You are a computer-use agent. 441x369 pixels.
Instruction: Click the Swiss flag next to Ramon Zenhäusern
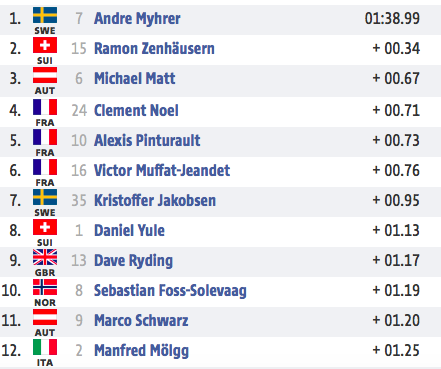pos(45,45)
